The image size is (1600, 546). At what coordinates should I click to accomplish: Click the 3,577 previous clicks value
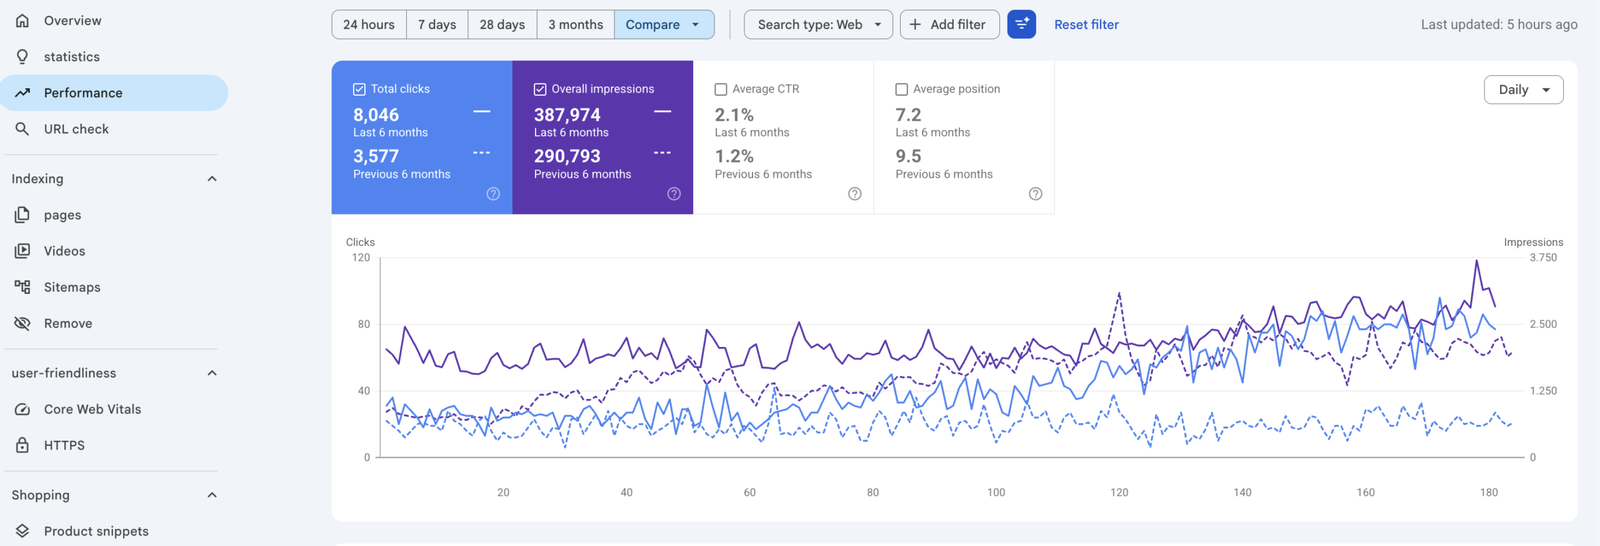coord(376,156)
